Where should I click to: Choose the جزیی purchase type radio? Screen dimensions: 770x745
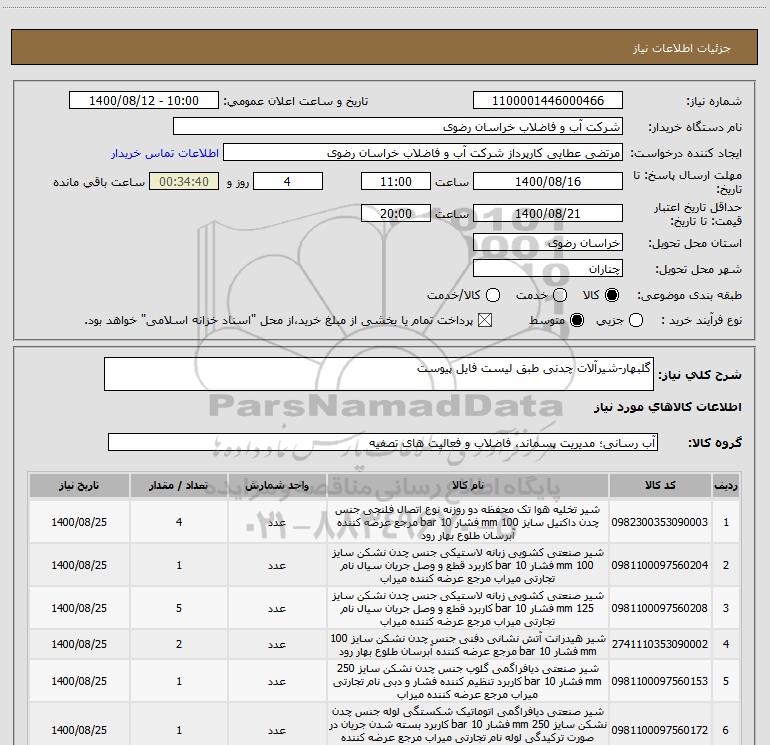(x=636, y=320)
